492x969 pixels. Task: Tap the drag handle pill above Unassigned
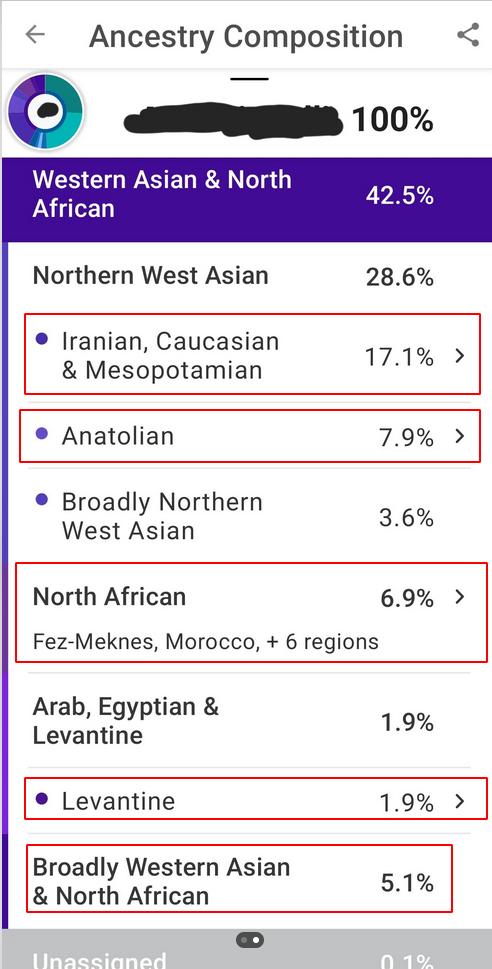click(250, 940)
